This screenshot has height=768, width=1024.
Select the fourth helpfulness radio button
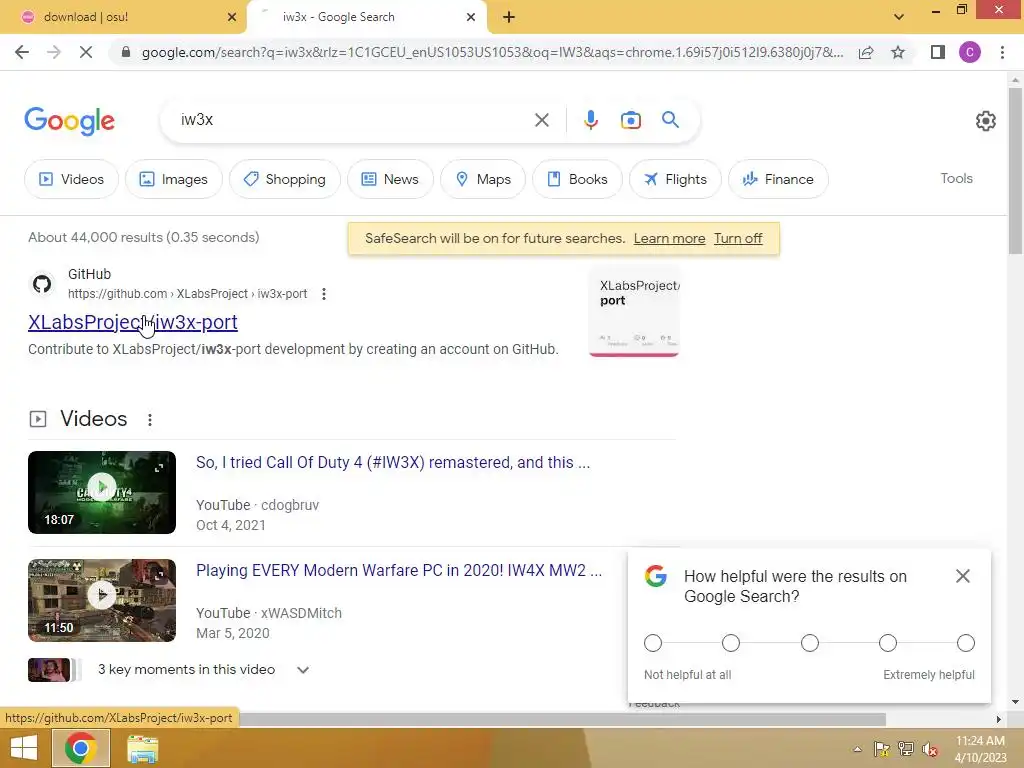pyautogui.click(x=888, y=643)
